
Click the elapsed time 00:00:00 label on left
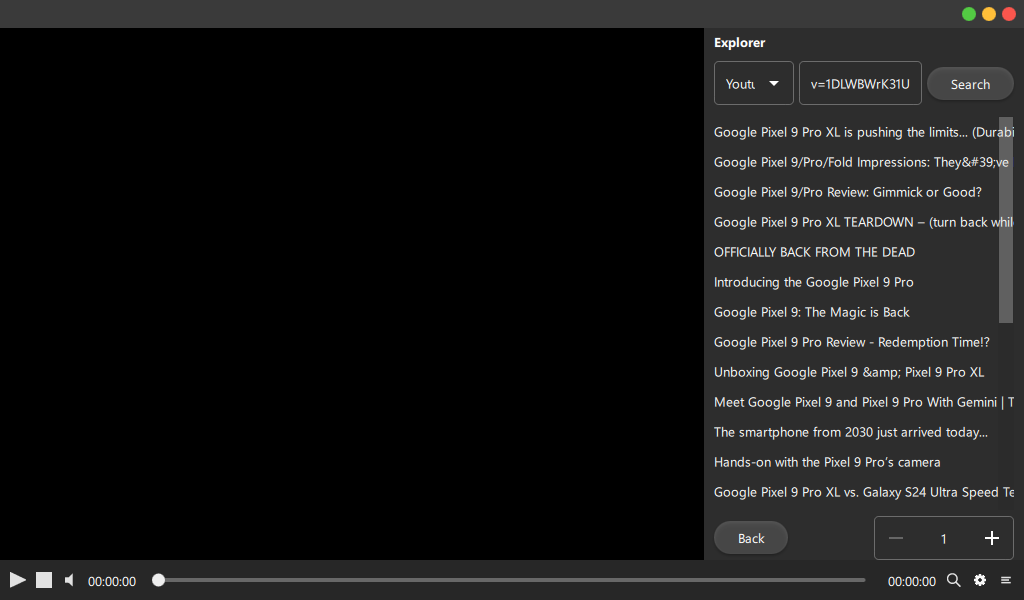112,581
